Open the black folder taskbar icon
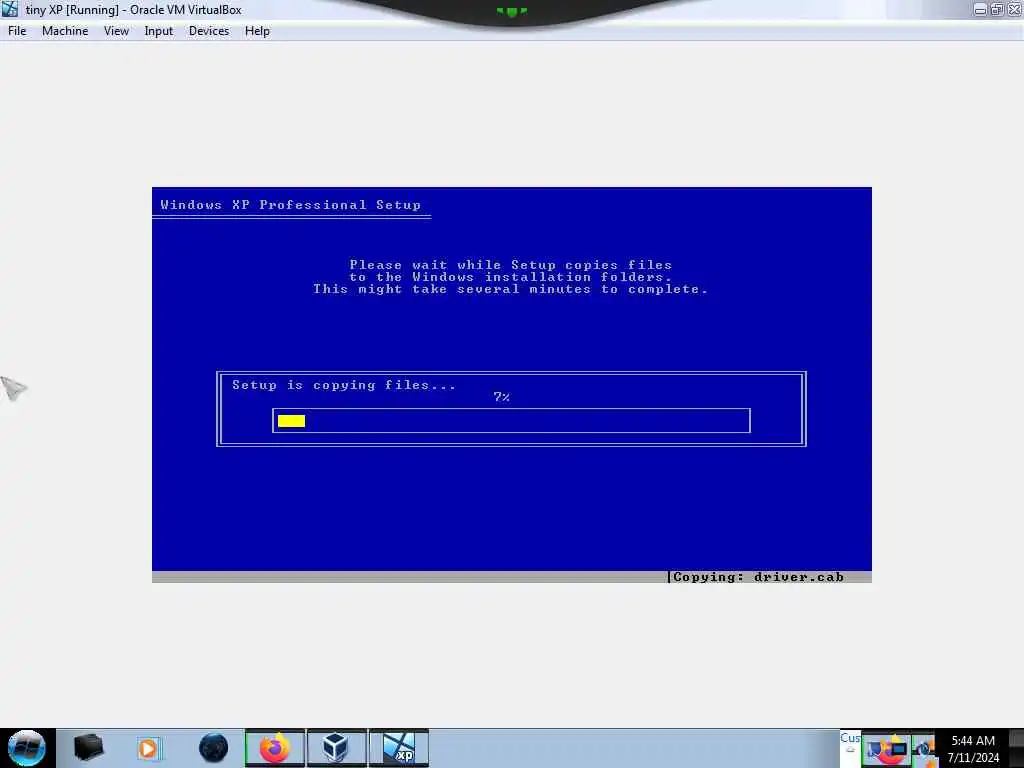The width and height of the screenshot is (1024, 768). (89, 748)
